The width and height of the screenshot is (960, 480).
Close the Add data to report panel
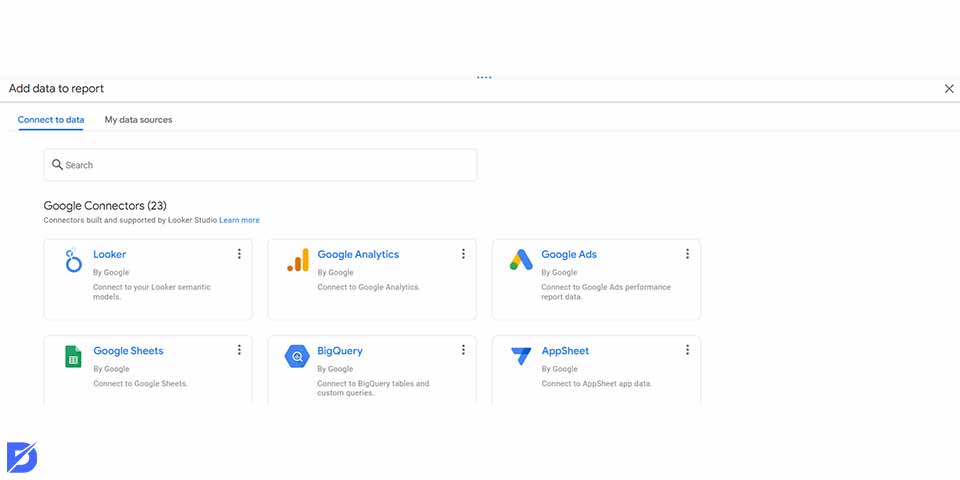[949, 89]
